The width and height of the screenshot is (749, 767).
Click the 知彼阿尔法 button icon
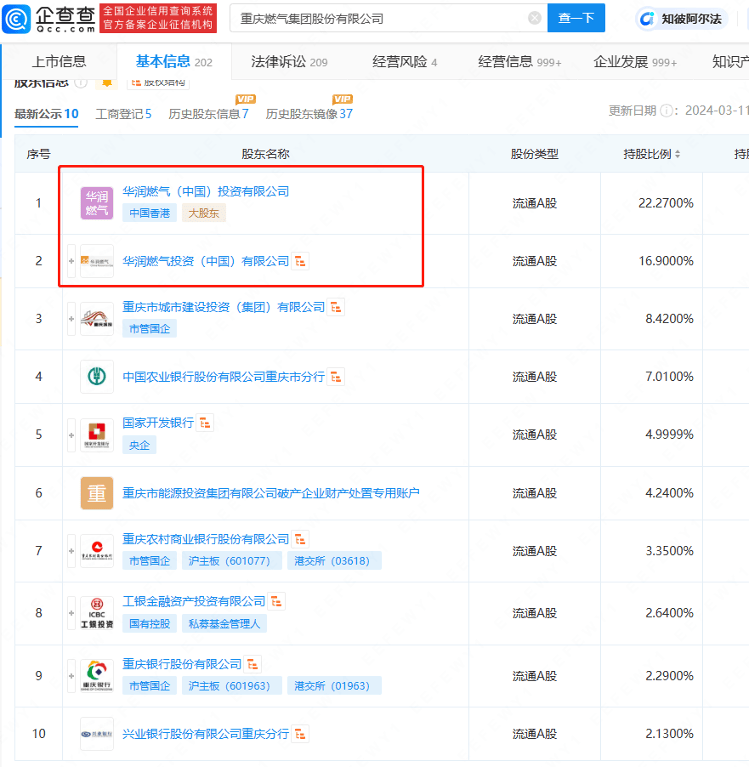[648, 18]
